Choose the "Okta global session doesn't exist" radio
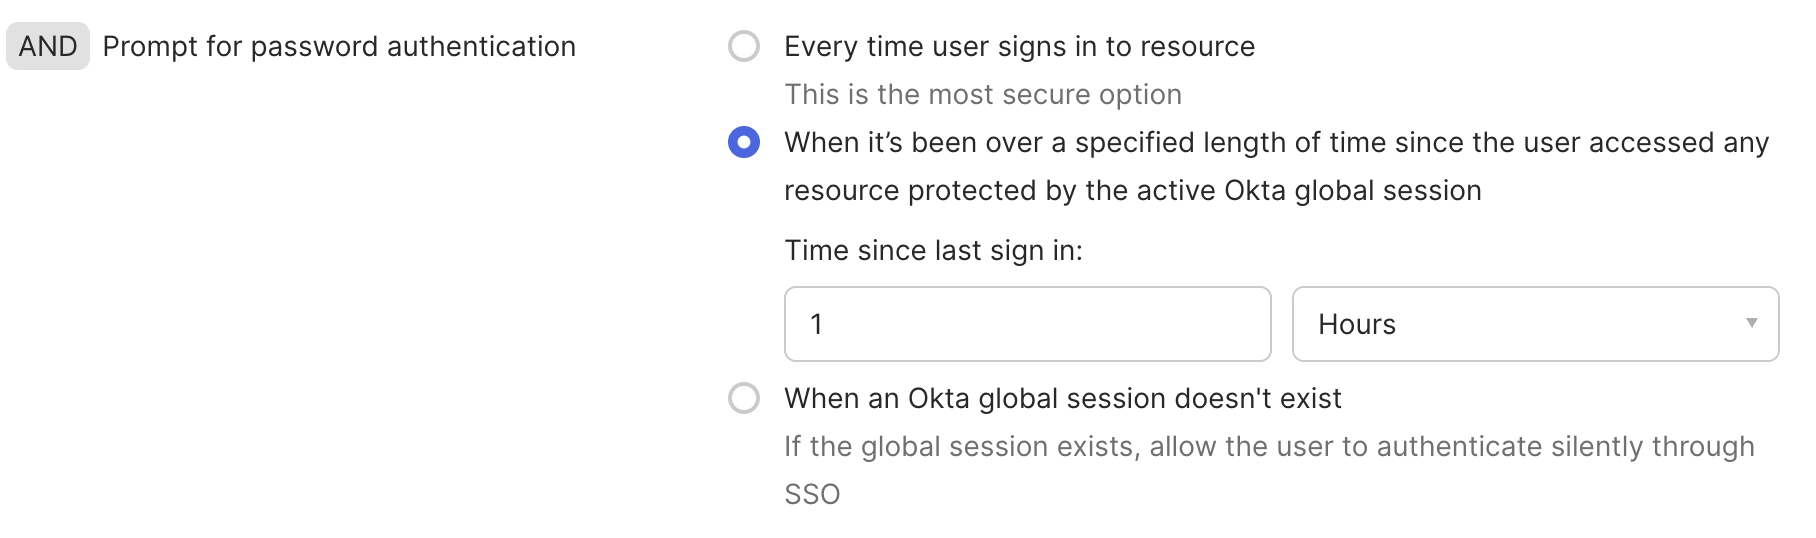This screenshot has height=538, width=1816. [744, 398]
